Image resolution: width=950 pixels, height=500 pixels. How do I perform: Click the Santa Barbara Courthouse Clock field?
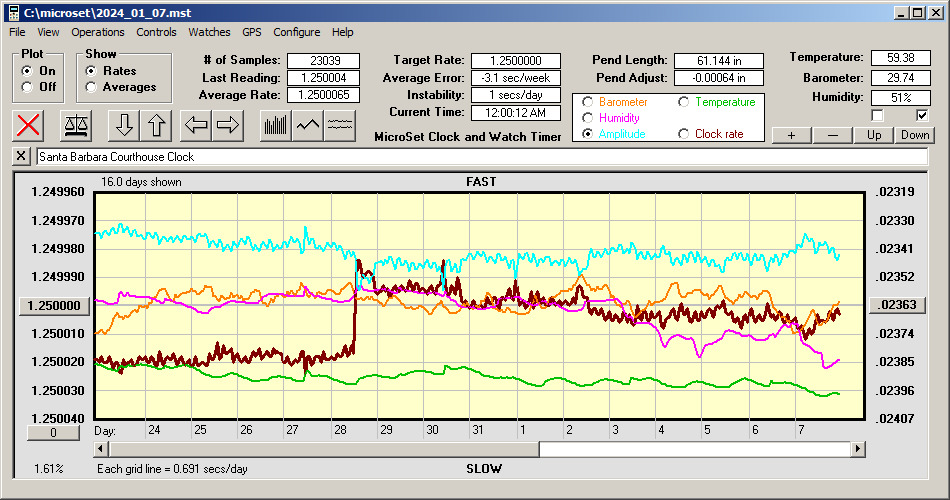click(480, 157)
